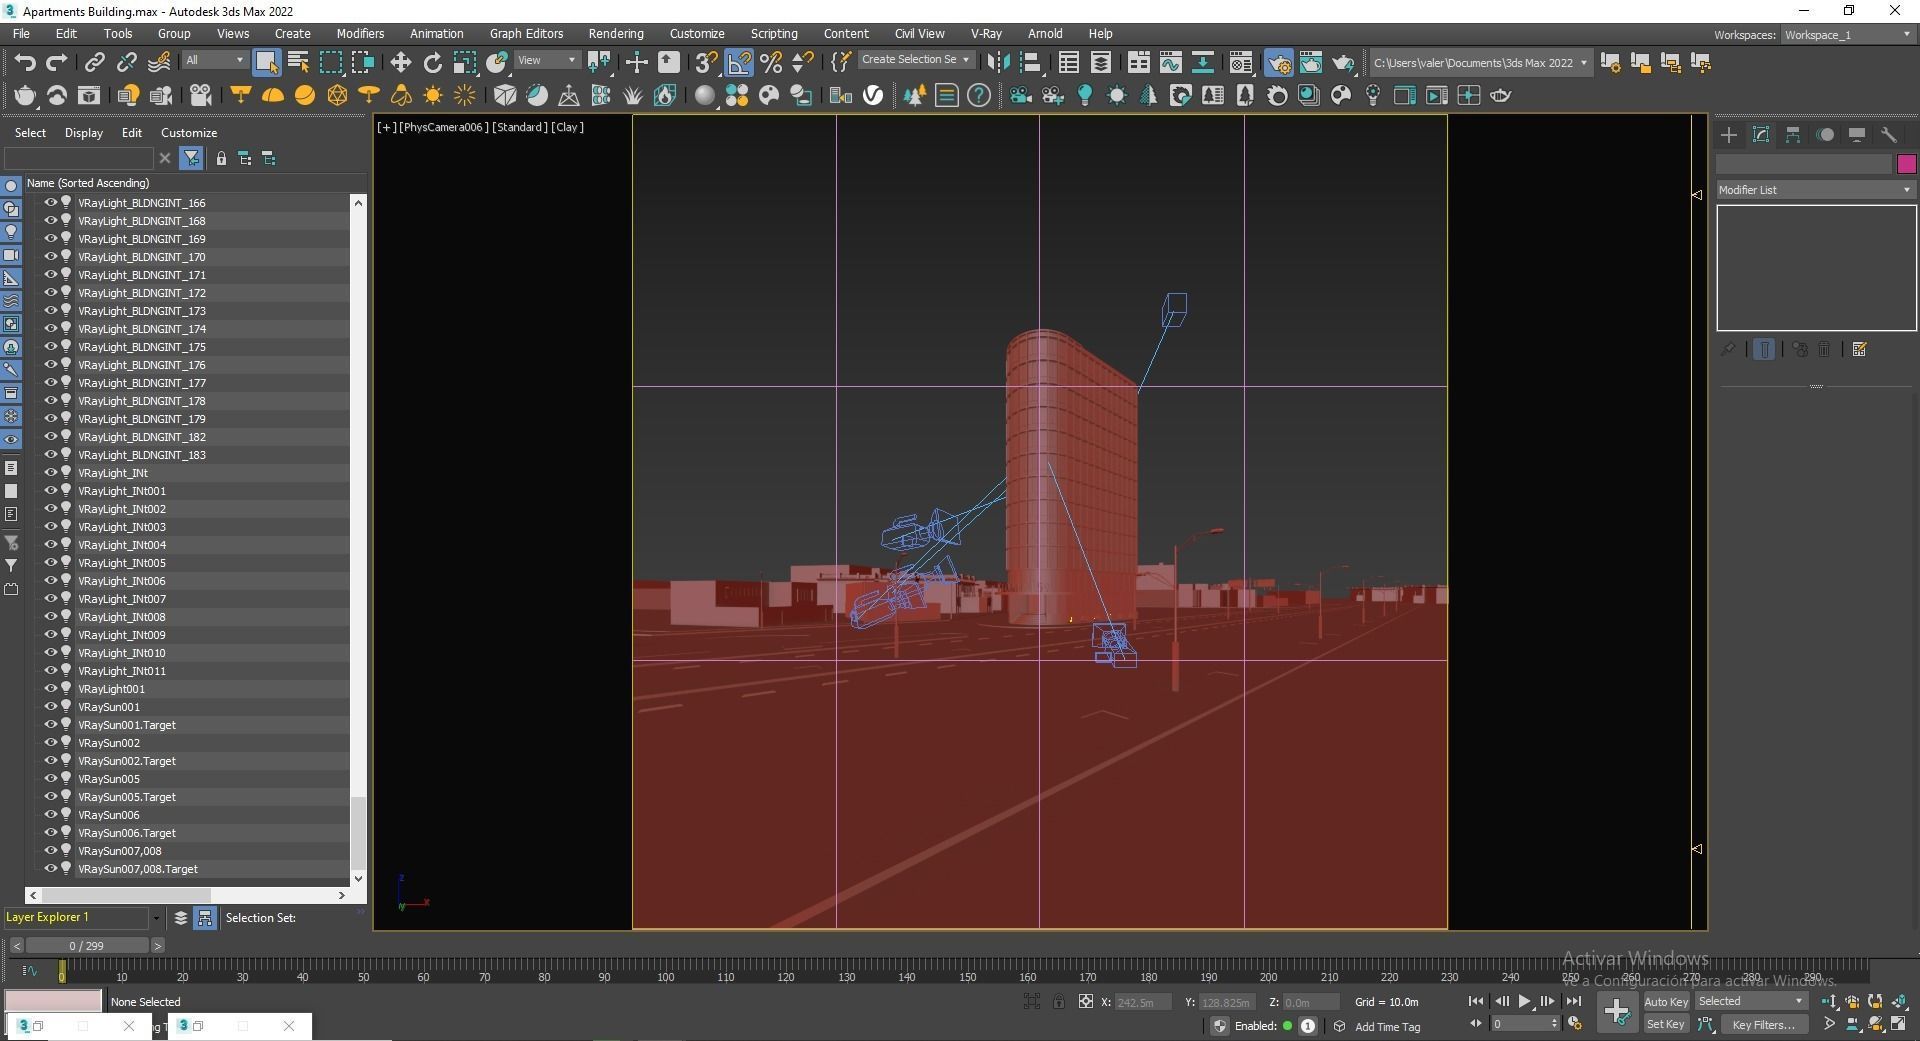Toggle the scene explorer filter funnel
This screenshot has width=1920, height=1041.
[190, 158]
